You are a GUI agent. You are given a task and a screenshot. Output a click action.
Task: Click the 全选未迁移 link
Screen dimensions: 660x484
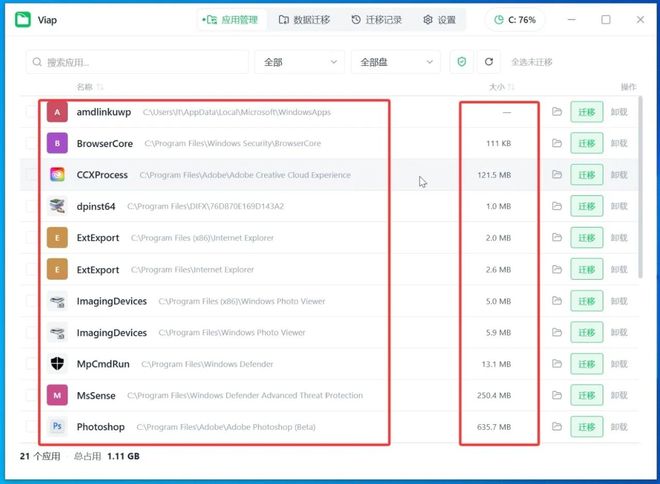(x=532, y=62)
